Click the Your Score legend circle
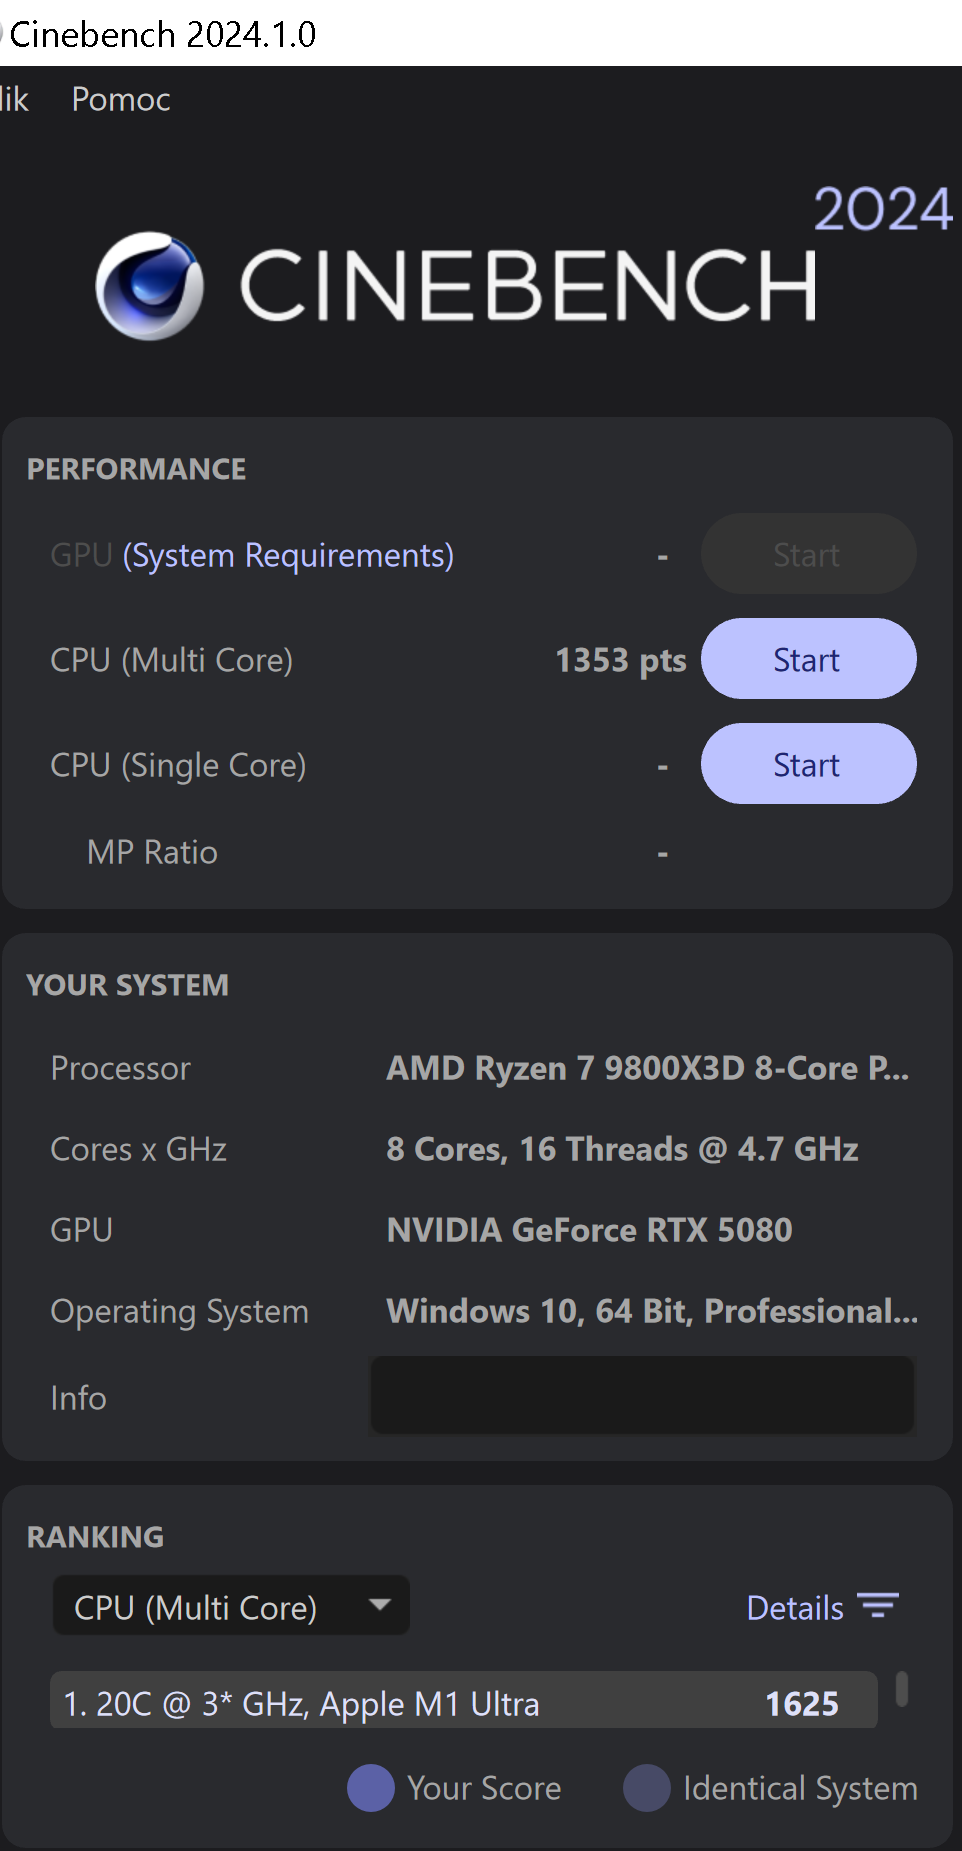The image size is (962, 1851). [x=371, y=1788]
